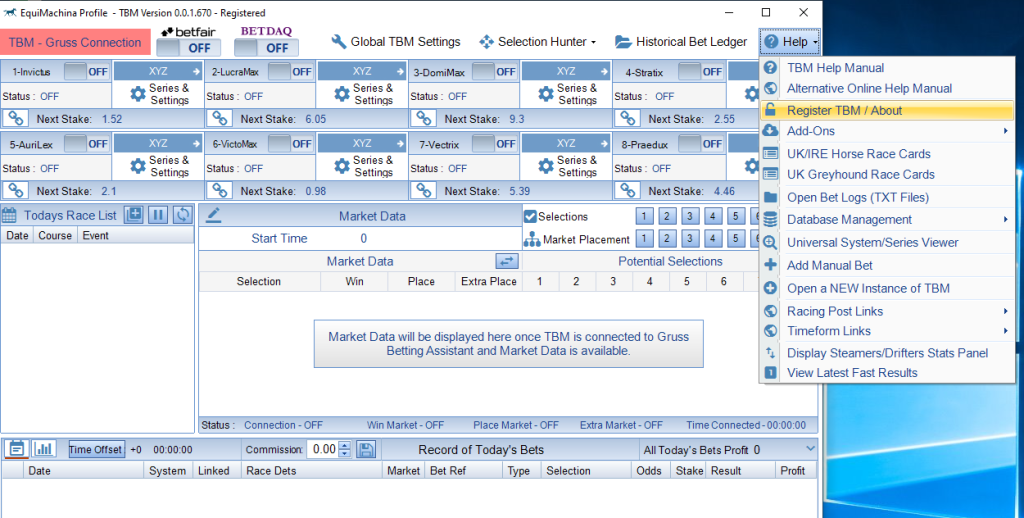Image resolution: width=1024 pixels, height=518 pixels.
Task: Open Series & Settings gear for 3-DomiMax
Action: click(546, 94)
